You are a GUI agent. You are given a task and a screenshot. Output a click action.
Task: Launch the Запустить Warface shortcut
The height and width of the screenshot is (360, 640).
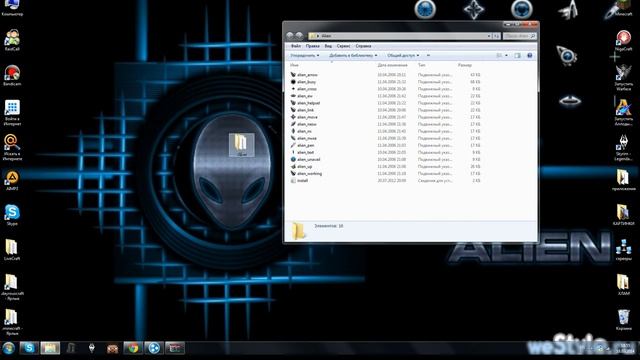623,77
